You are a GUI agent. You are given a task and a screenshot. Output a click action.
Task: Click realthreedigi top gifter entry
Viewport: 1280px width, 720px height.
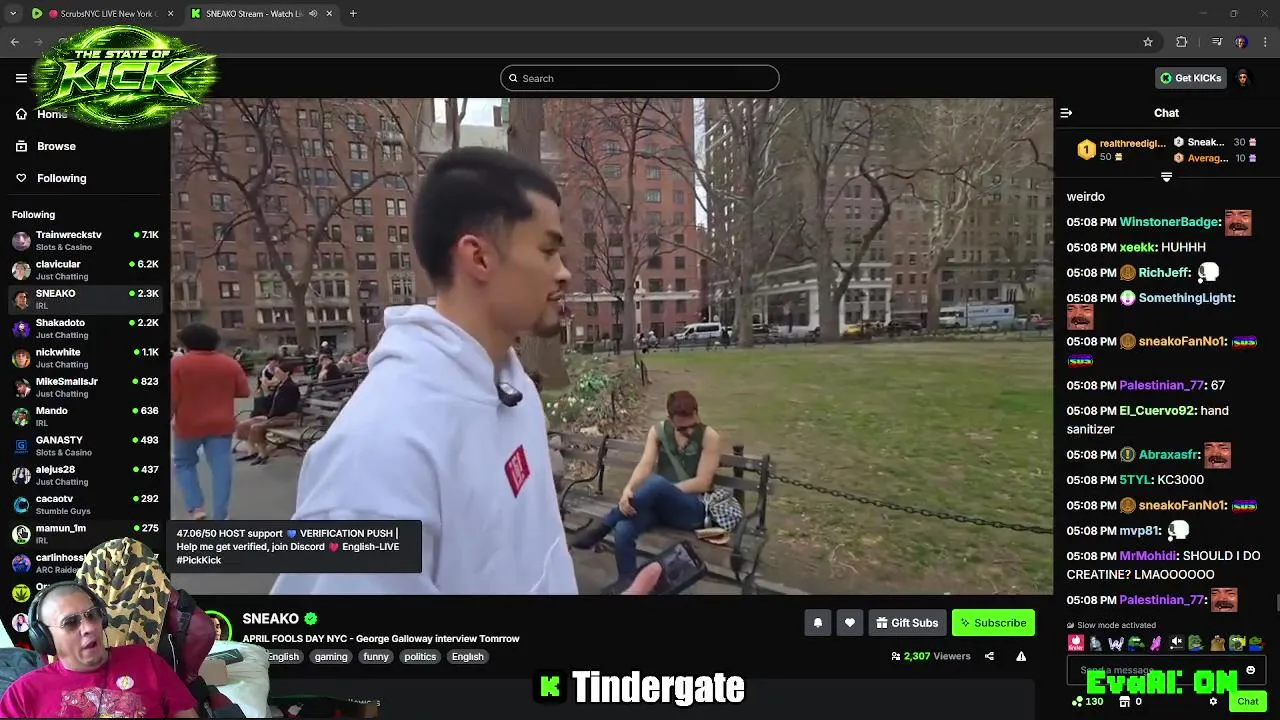tap(1120, 150)
